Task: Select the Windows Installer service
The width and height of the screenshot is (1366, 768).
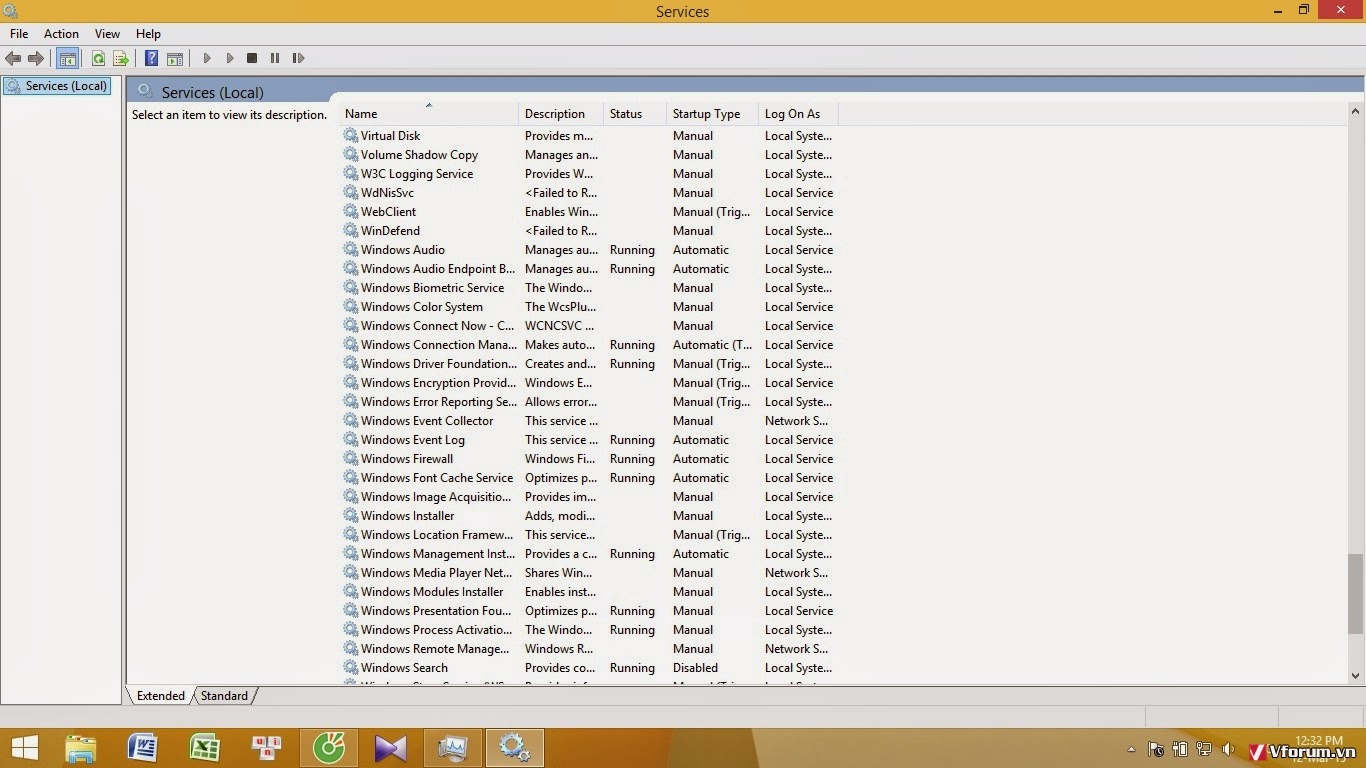Action: (407, 515)
